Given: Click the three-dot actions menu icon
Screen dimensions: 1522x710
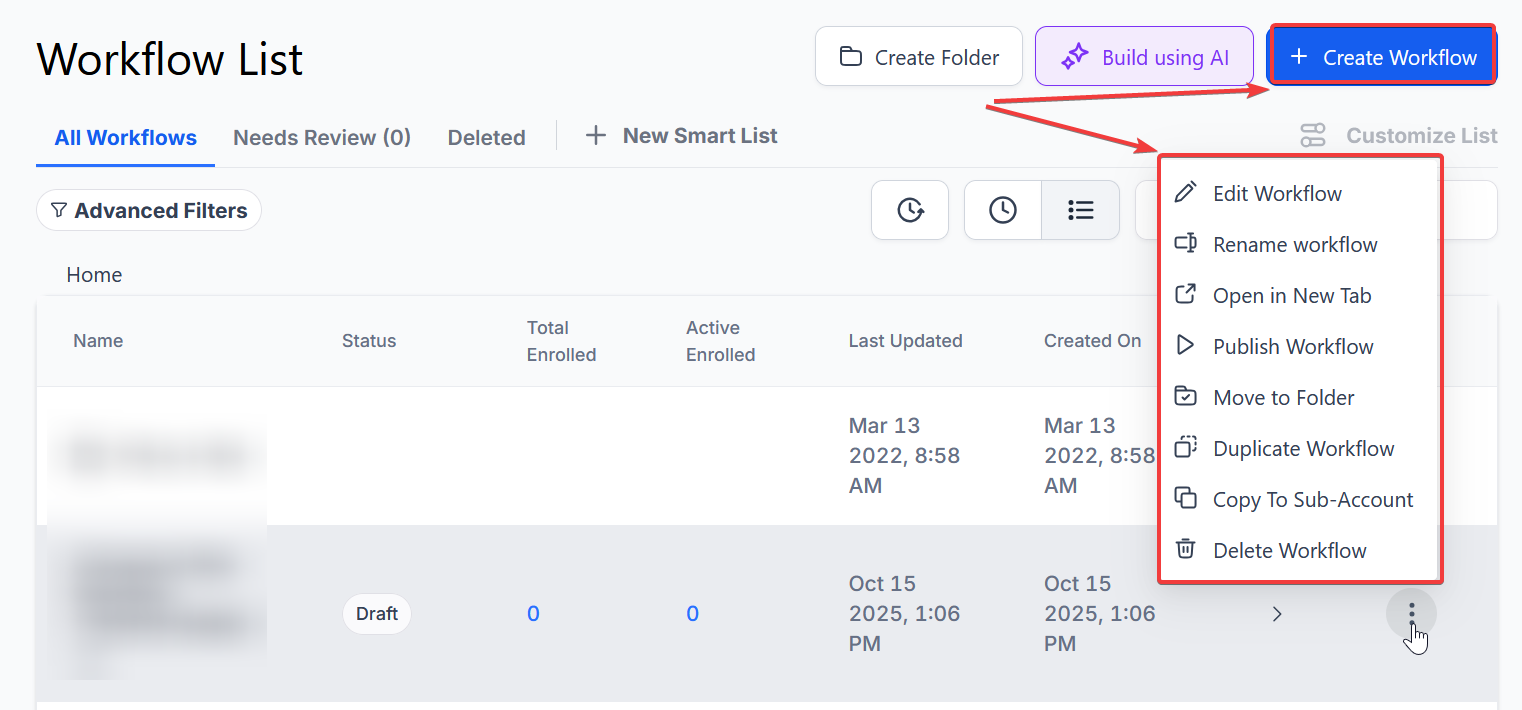Looking at the screenshot, I should coord(1411,611).
